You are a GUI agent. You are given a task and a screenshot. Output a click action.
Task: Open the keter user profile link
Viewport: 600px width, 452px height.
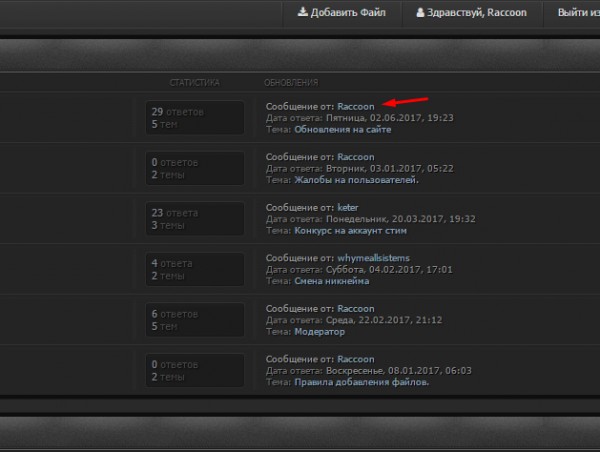click(347, 207)
